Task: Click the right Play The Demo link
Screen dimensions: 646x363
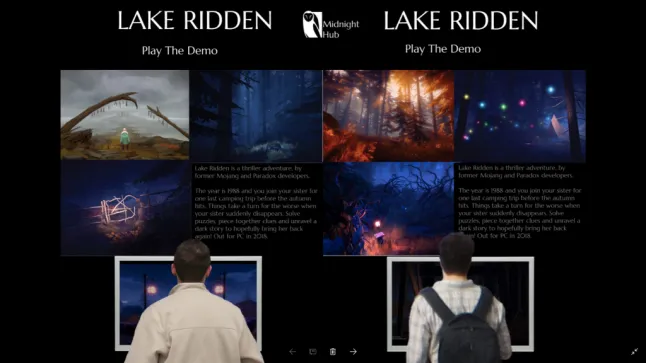Action: pyautogui.click(x=443, y=49)
